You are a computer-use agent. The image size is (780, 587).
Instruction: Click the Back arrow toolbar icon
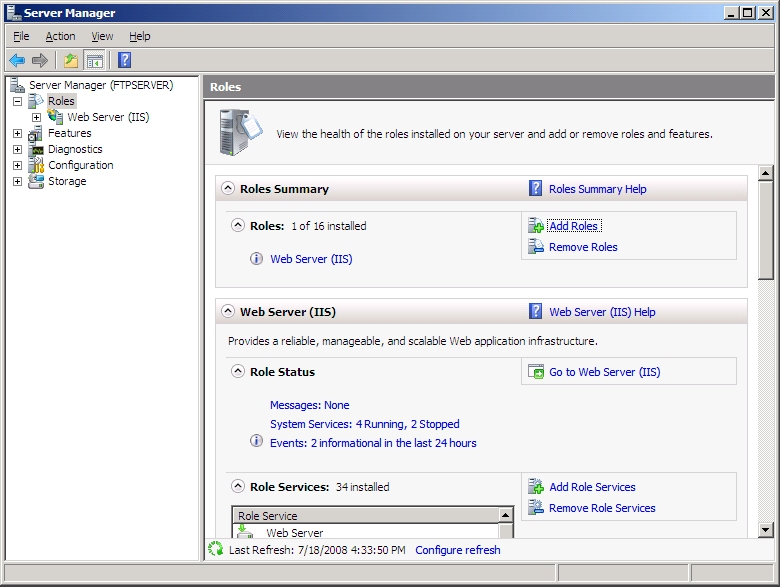17,61
